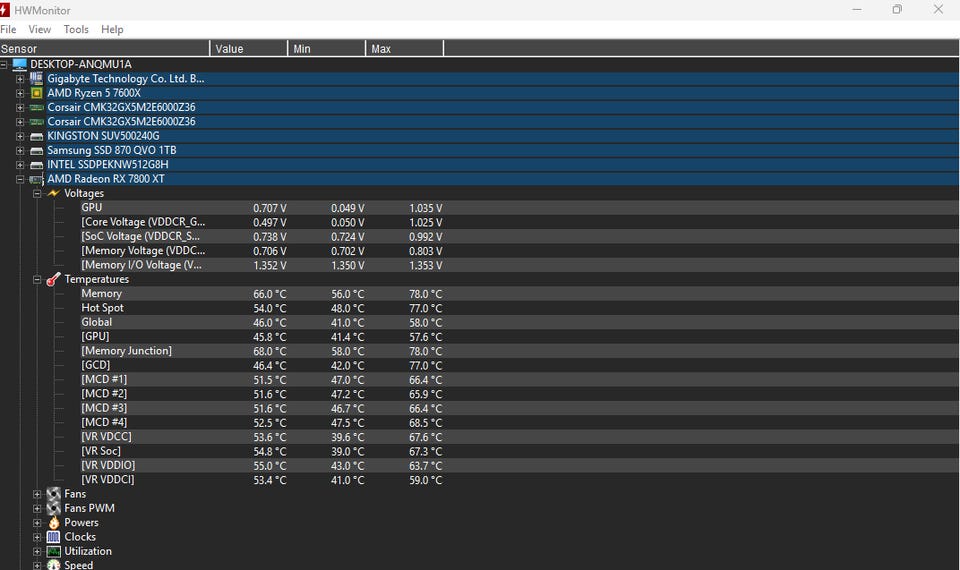Click the Min column header

tap(326, 48)
